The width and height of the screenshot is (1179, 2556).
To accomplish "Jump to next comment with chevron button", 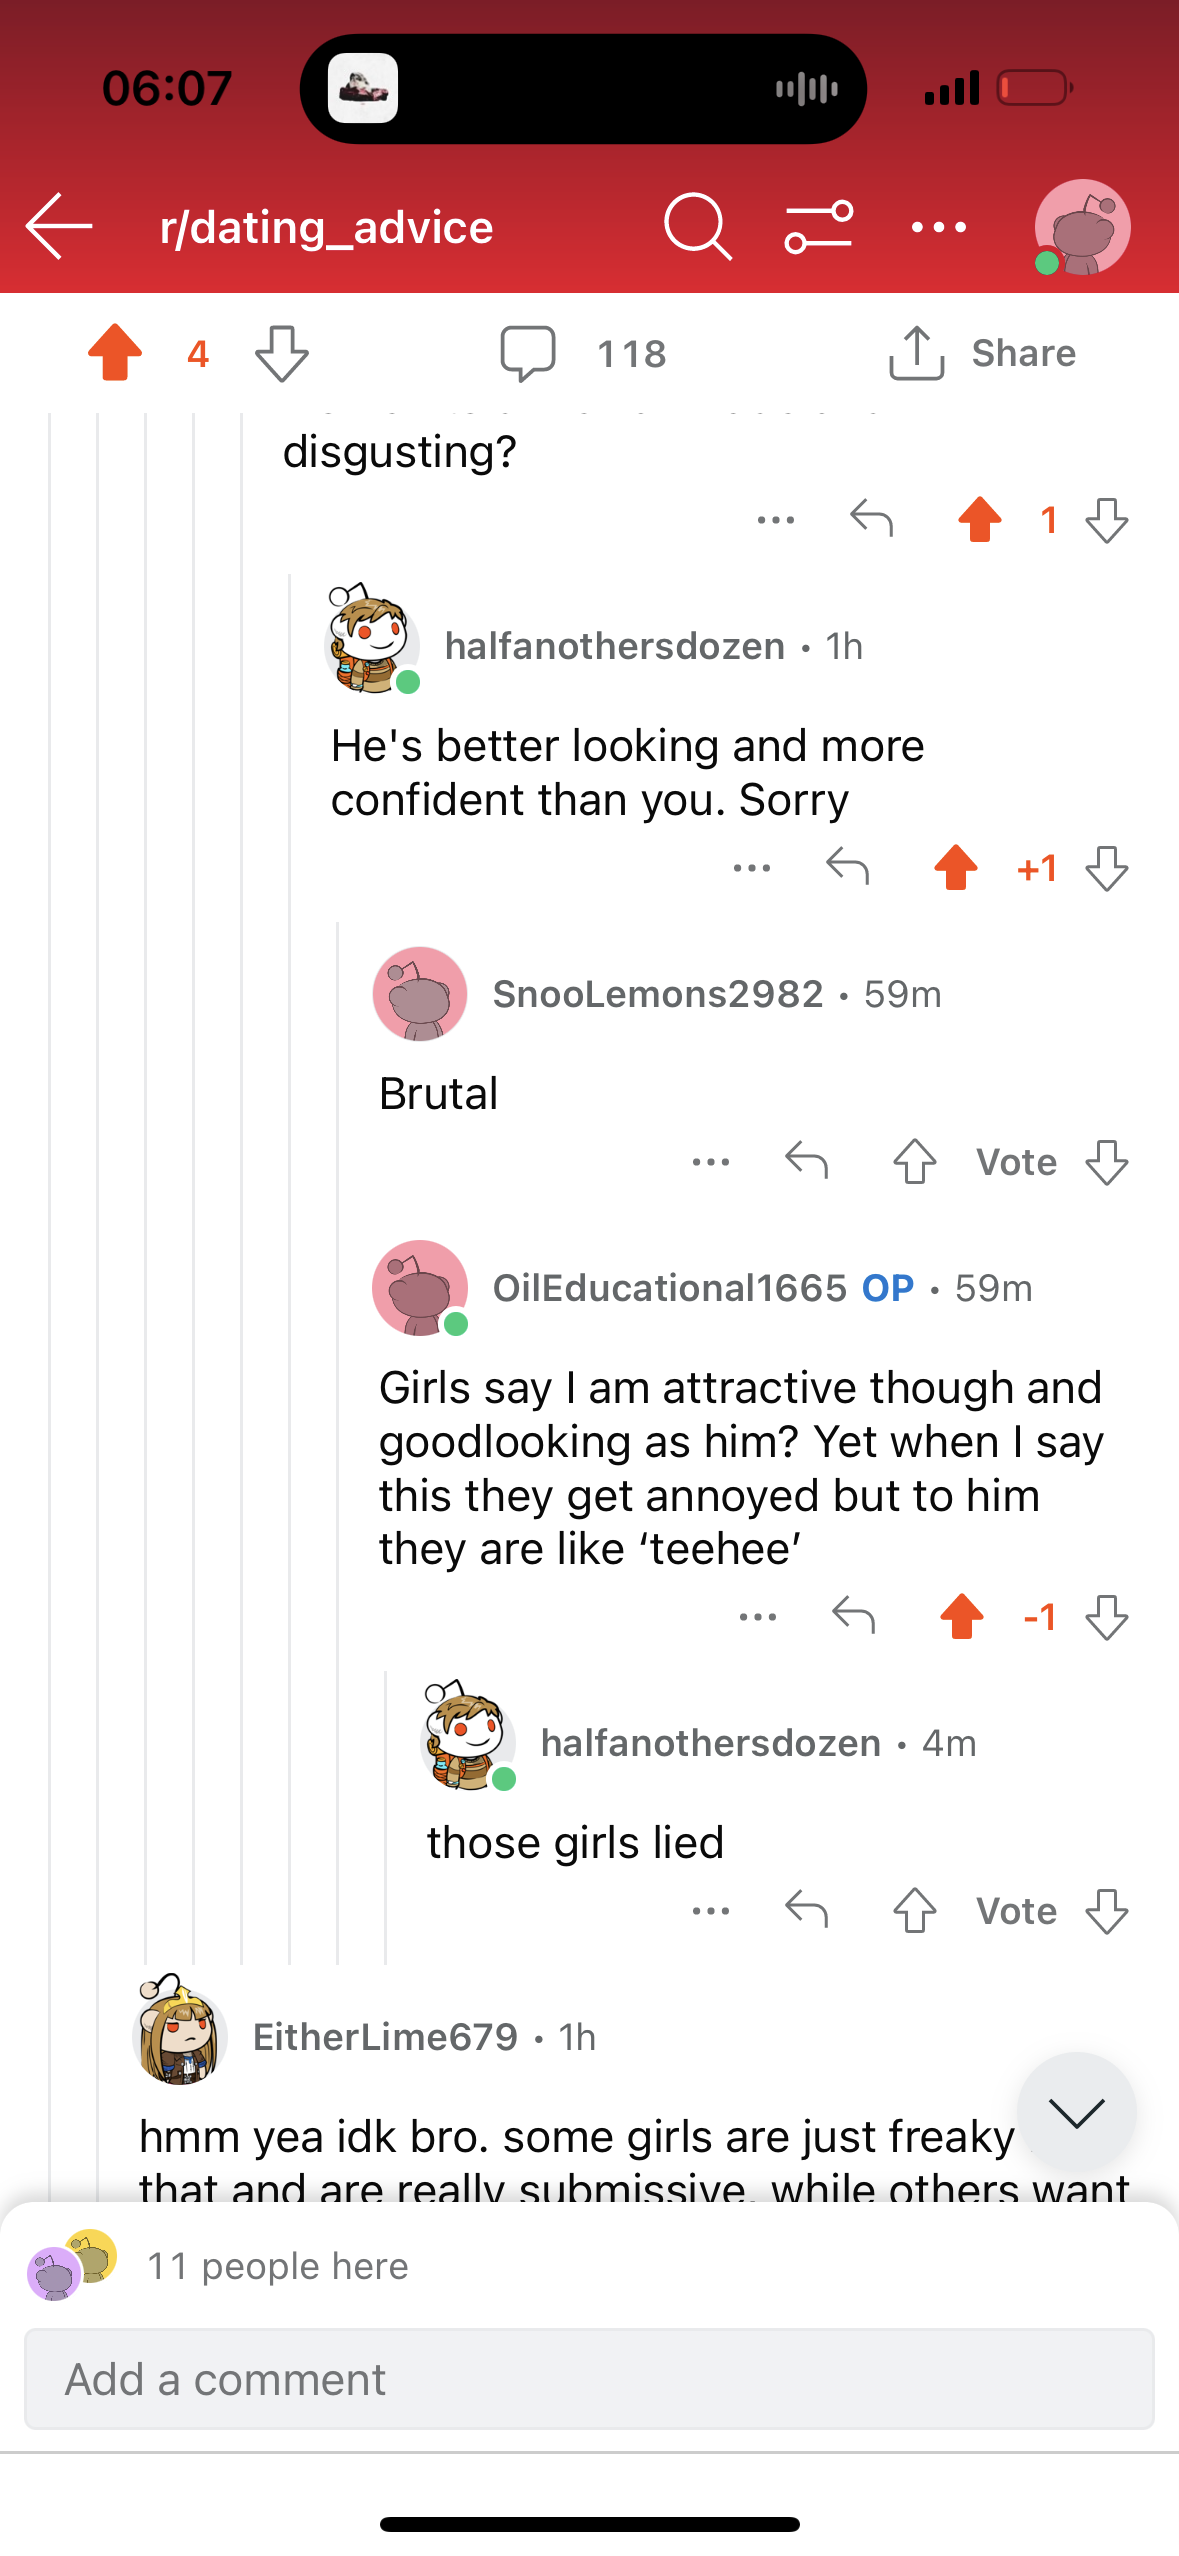I will click(x=1076, y=2112).
